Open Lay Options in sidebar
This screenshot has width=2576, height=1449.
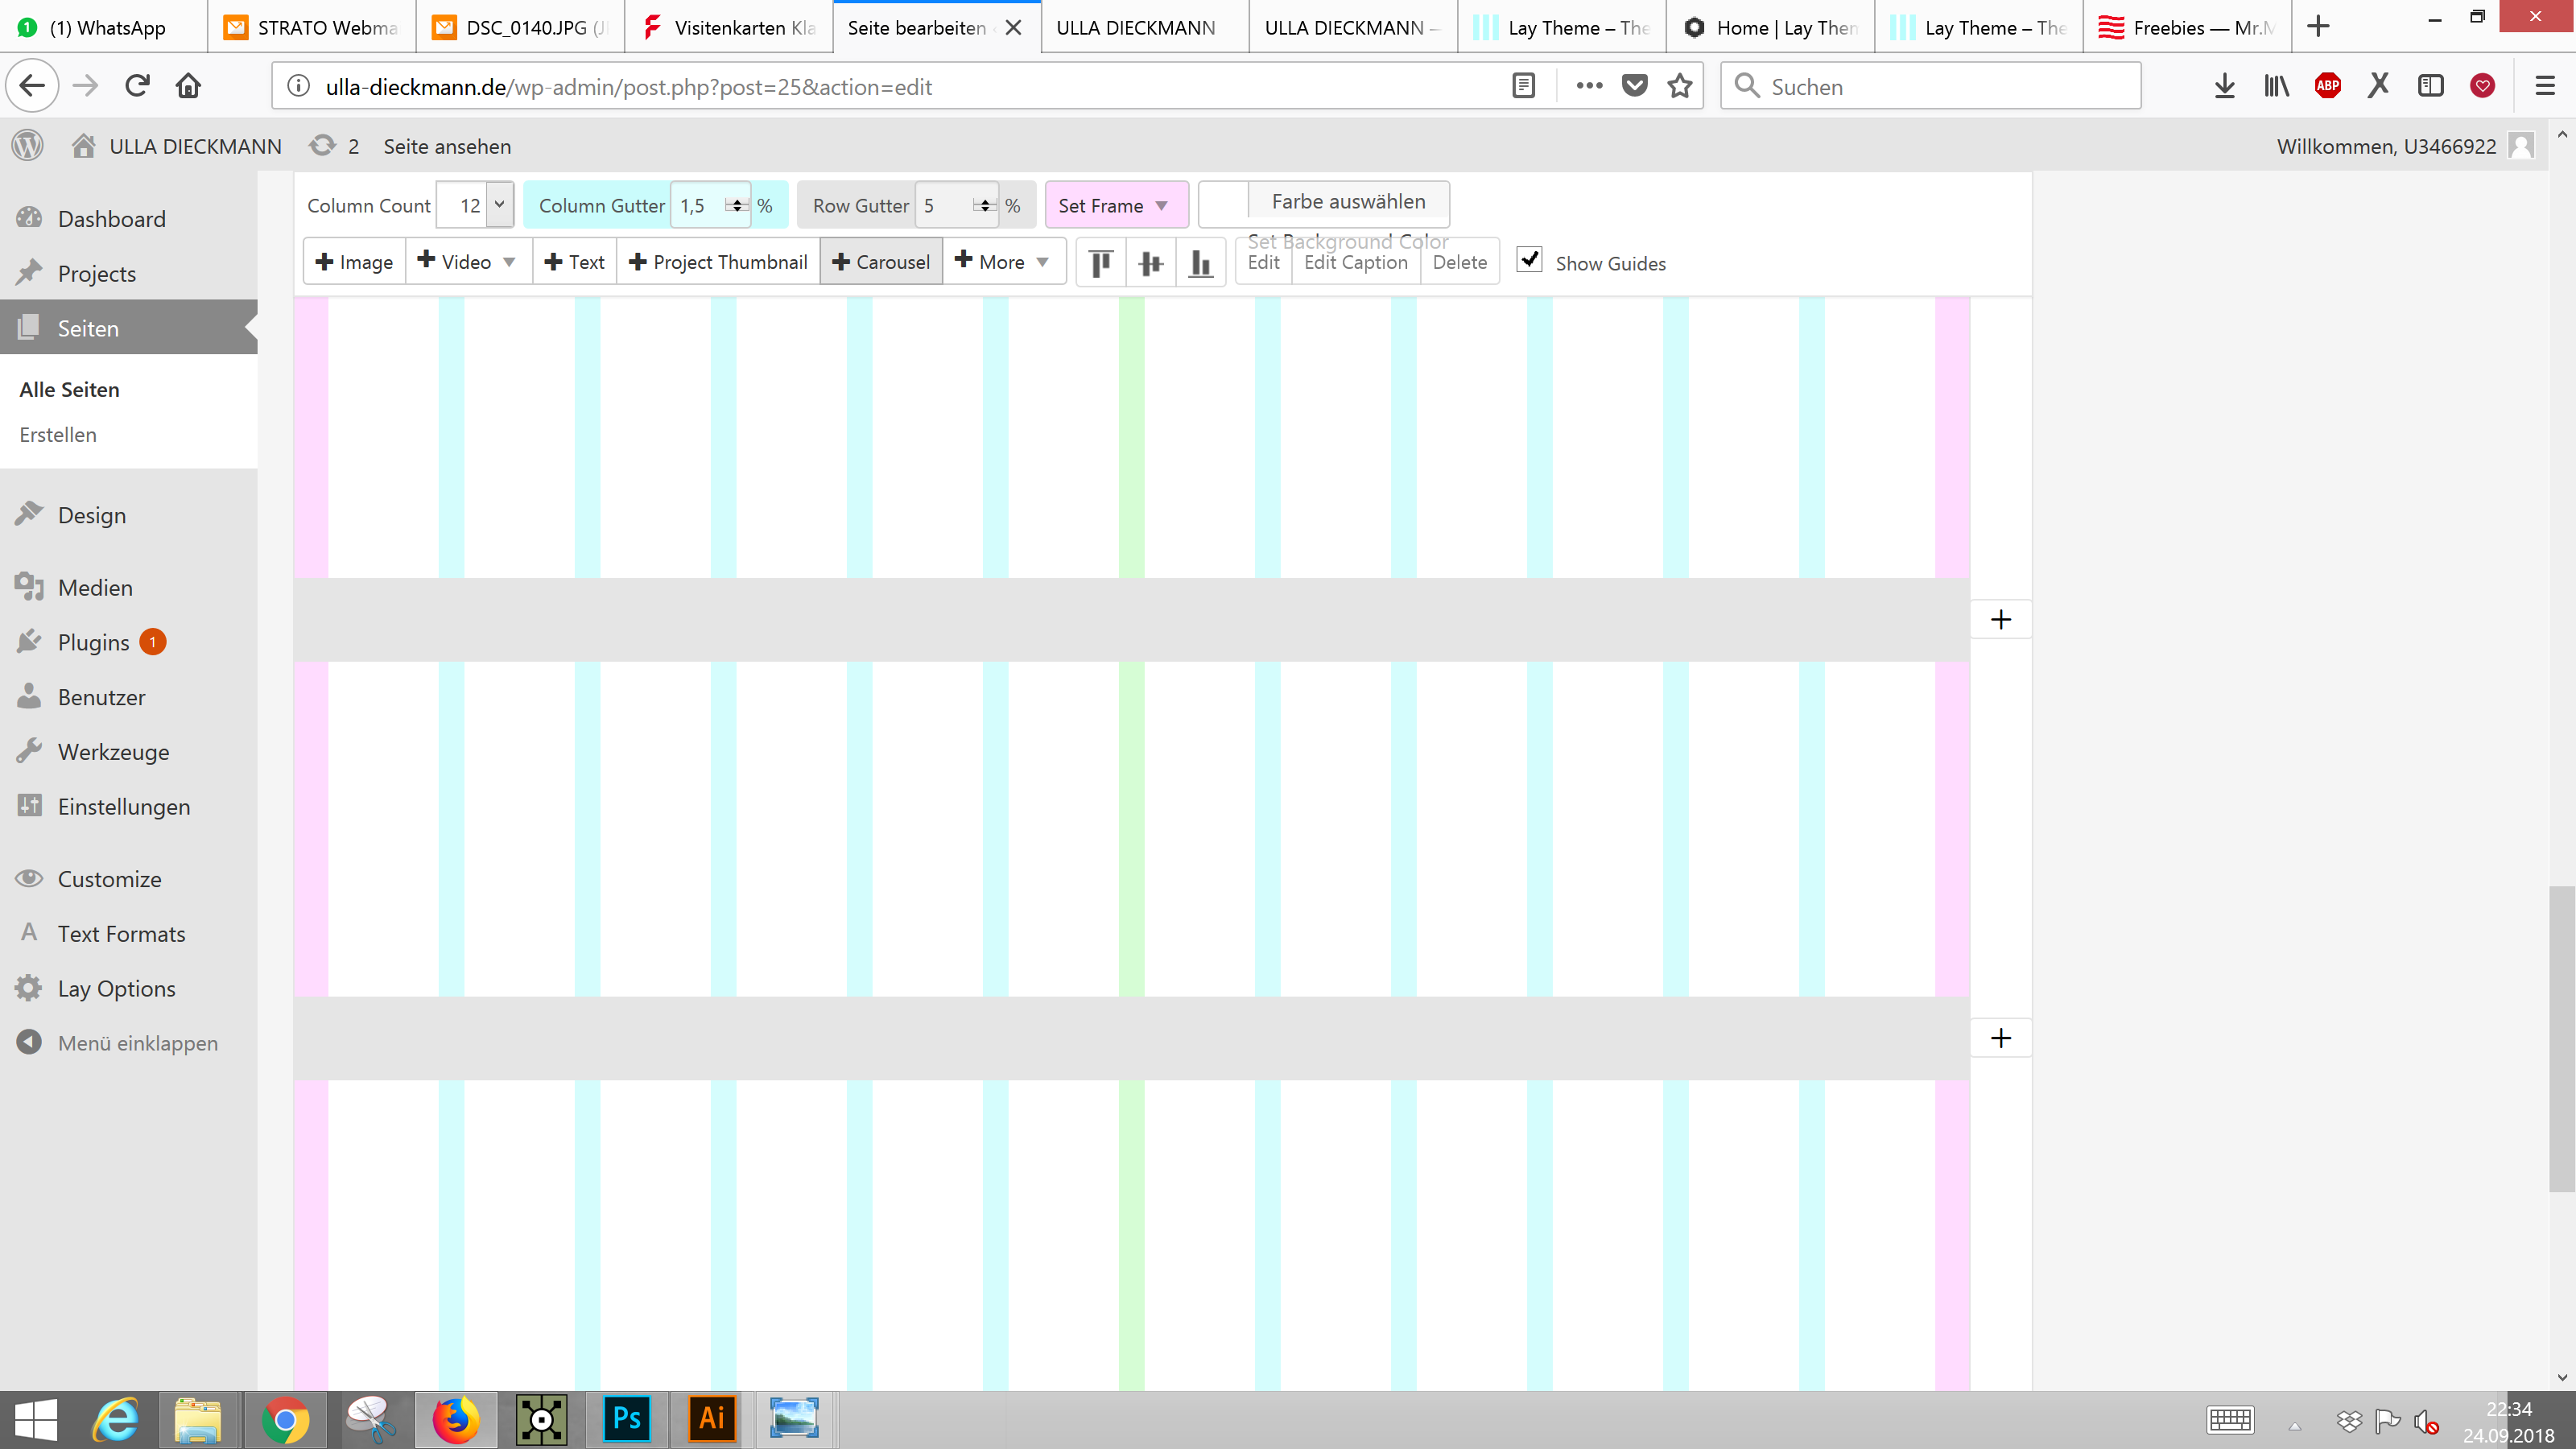coord(116,989)
